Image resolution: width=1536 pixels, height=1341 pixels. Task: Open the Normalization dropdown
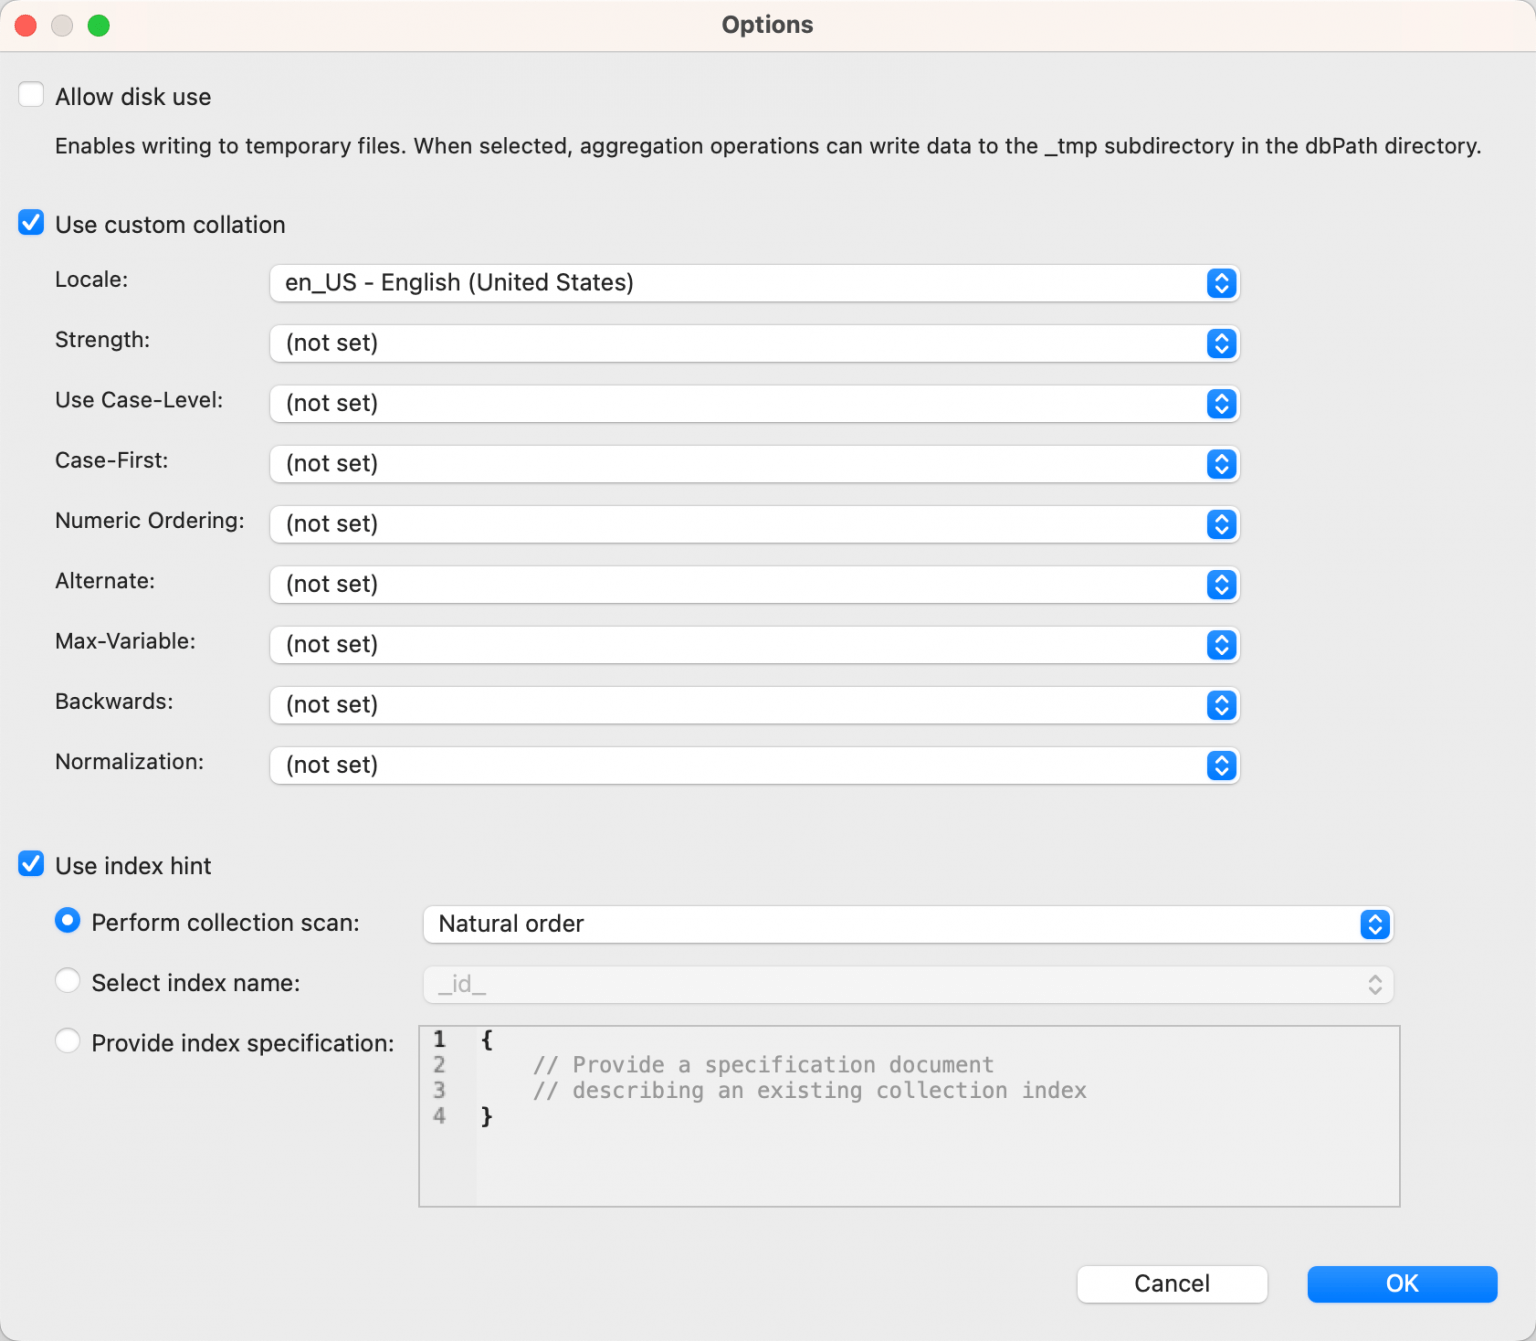[x=754, y=765]
